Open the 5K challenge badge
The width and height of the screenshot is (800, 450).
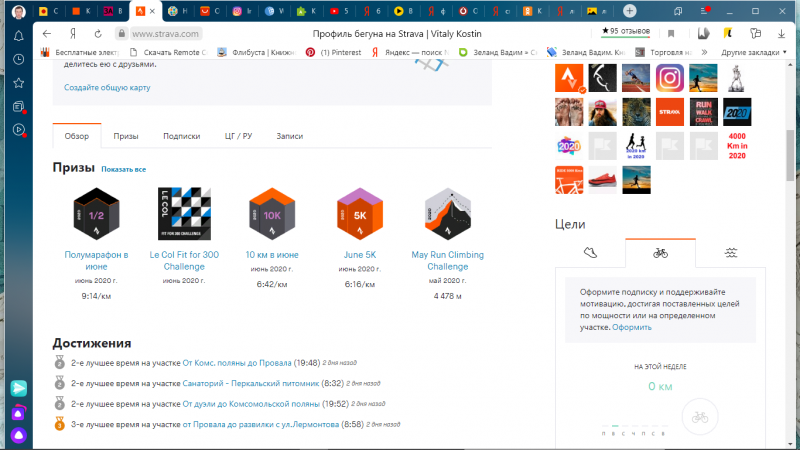[x=360, y=214]
